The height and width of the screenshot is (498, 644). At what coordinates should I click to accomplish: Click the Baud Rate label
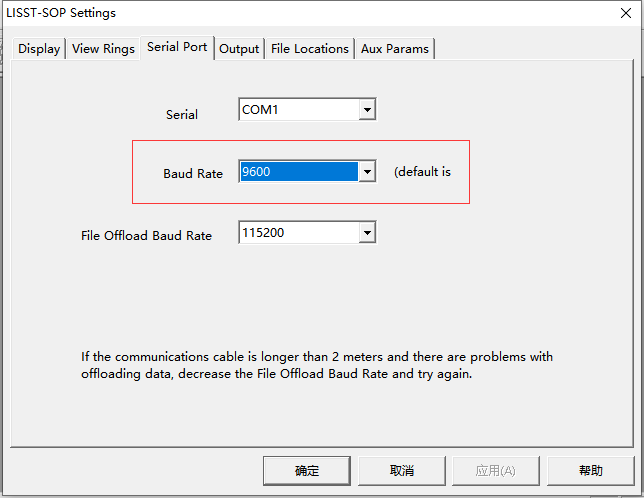coord(193,174)
